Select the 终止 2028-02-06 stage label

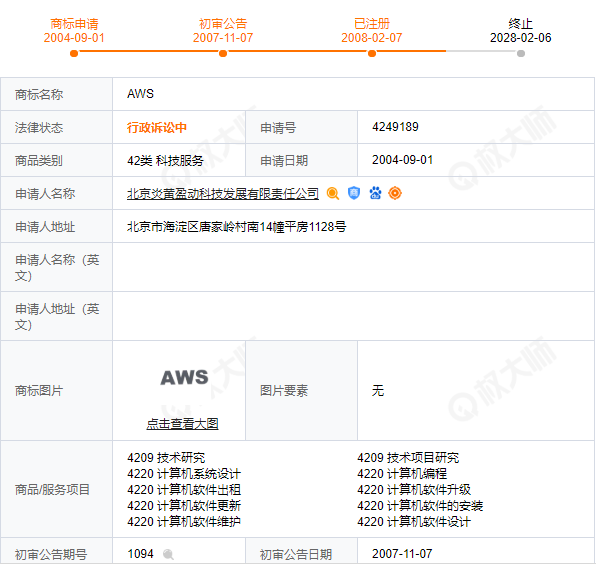[x=521, y=31]
